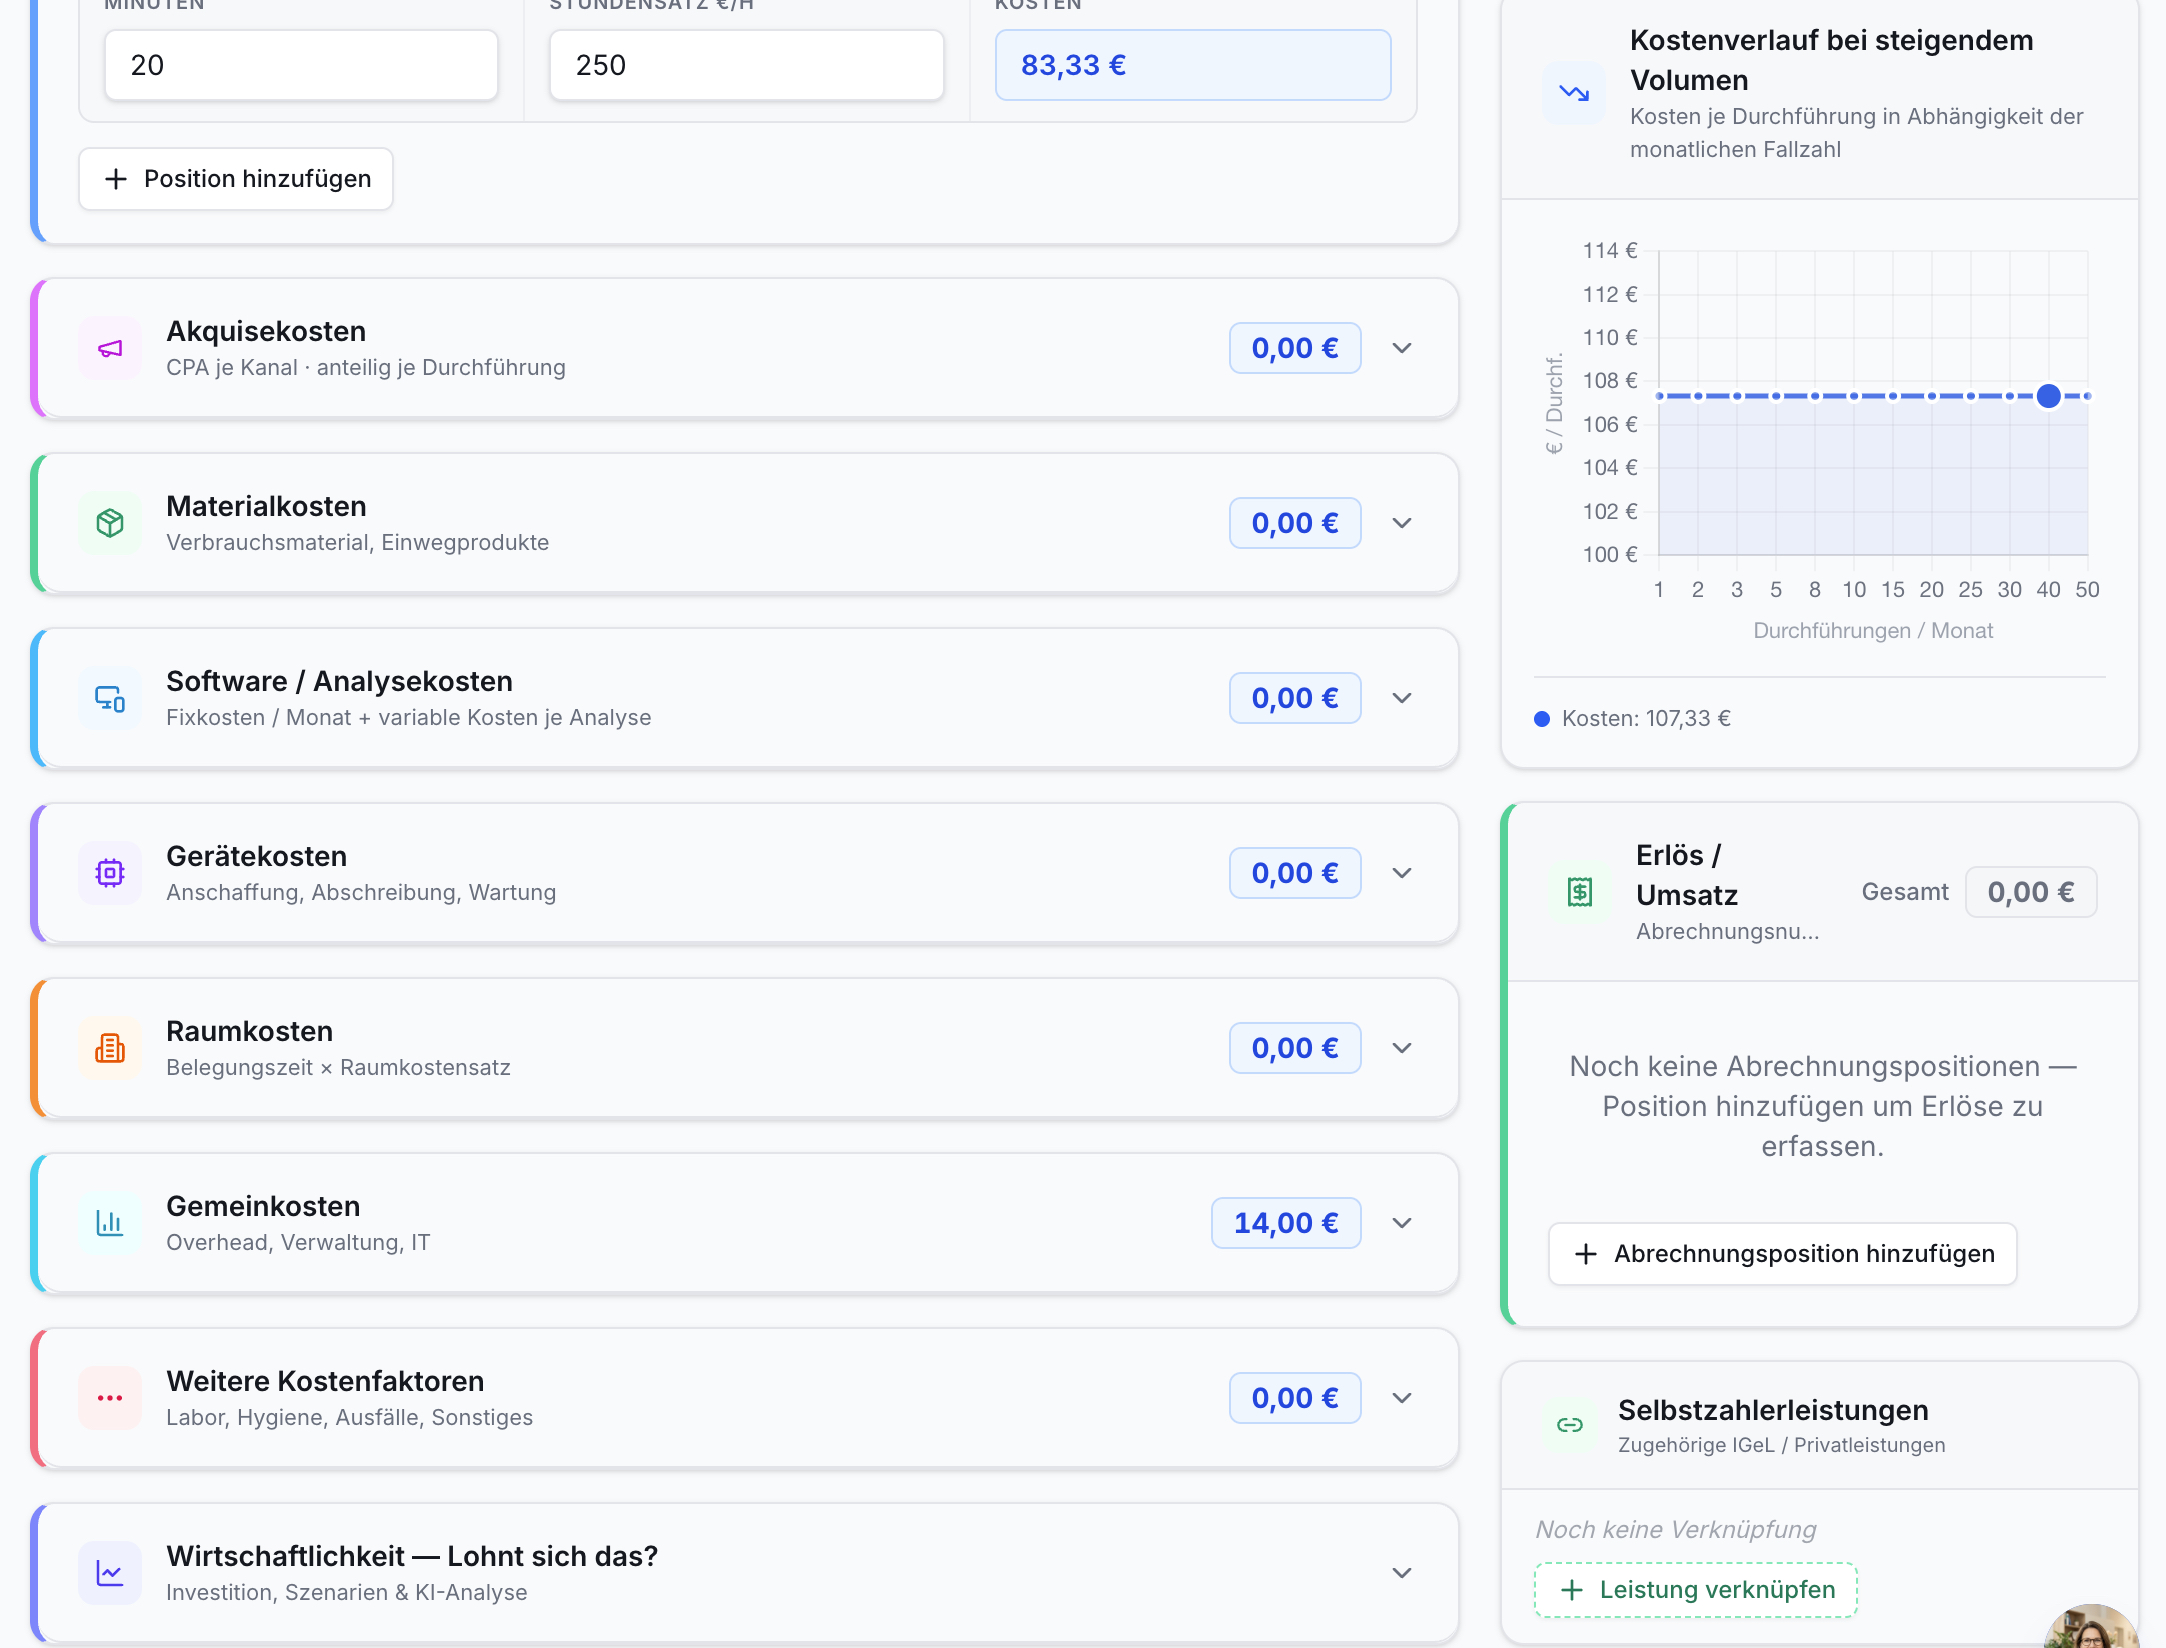The width and height of the screenshot is (2166, 1648).
Task: Click the Gerätekosten 0,00 € amount badge
Action: click(1295, 873)
